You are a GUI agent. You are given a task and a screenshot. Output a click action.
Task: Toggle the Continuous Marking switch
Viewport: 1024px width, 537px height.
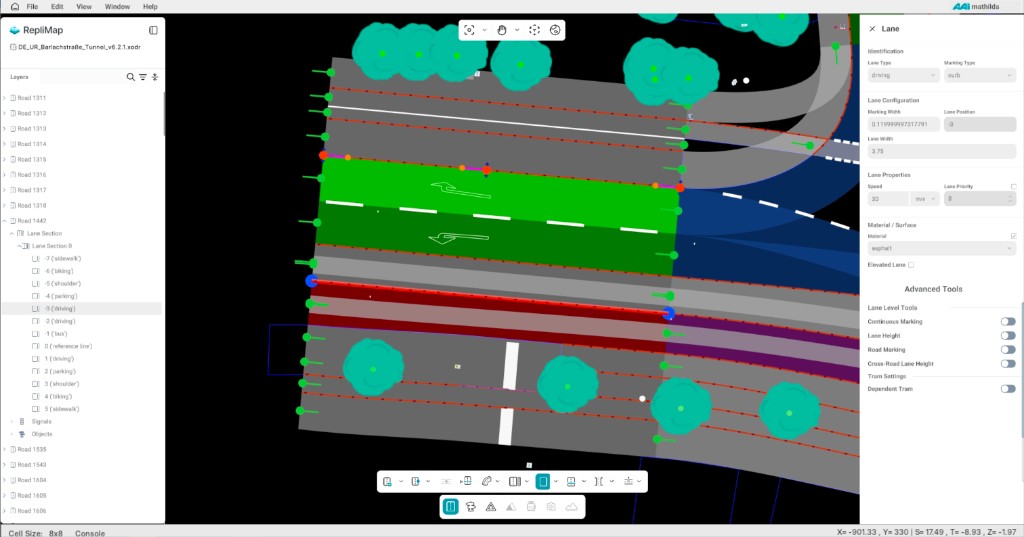point(1008,321)
